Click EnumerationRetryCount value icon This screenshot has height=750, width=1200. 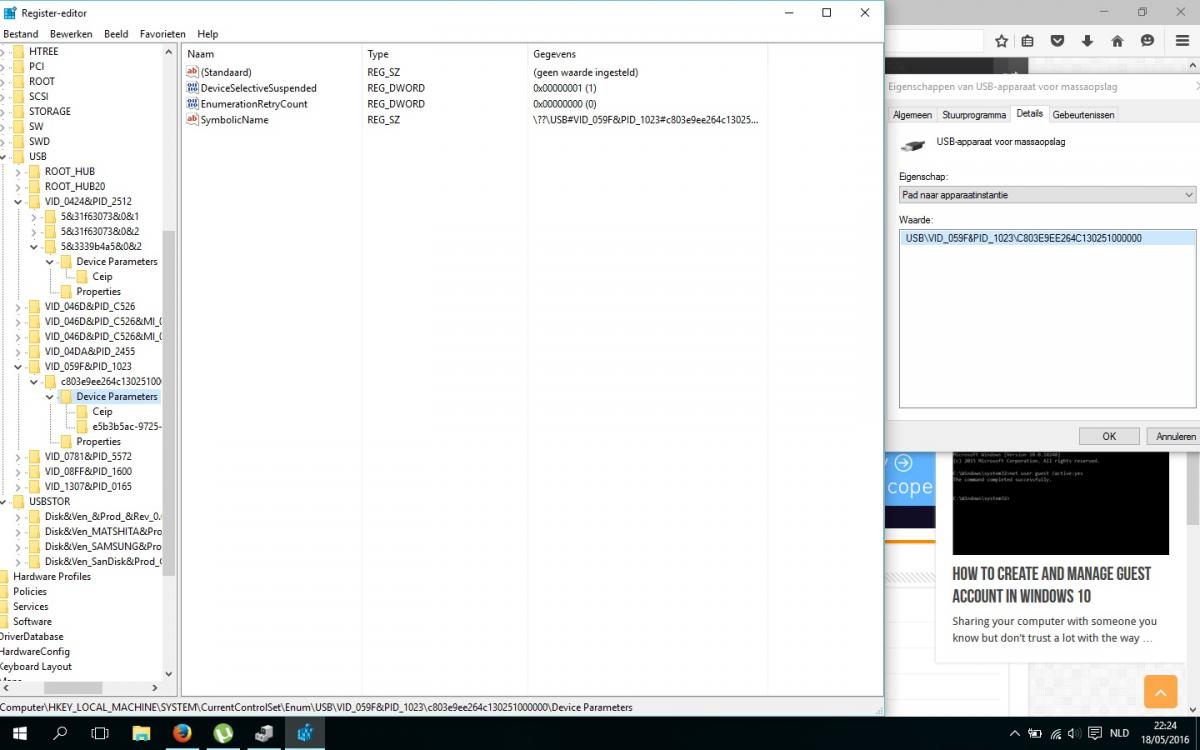tap(193, 104)
